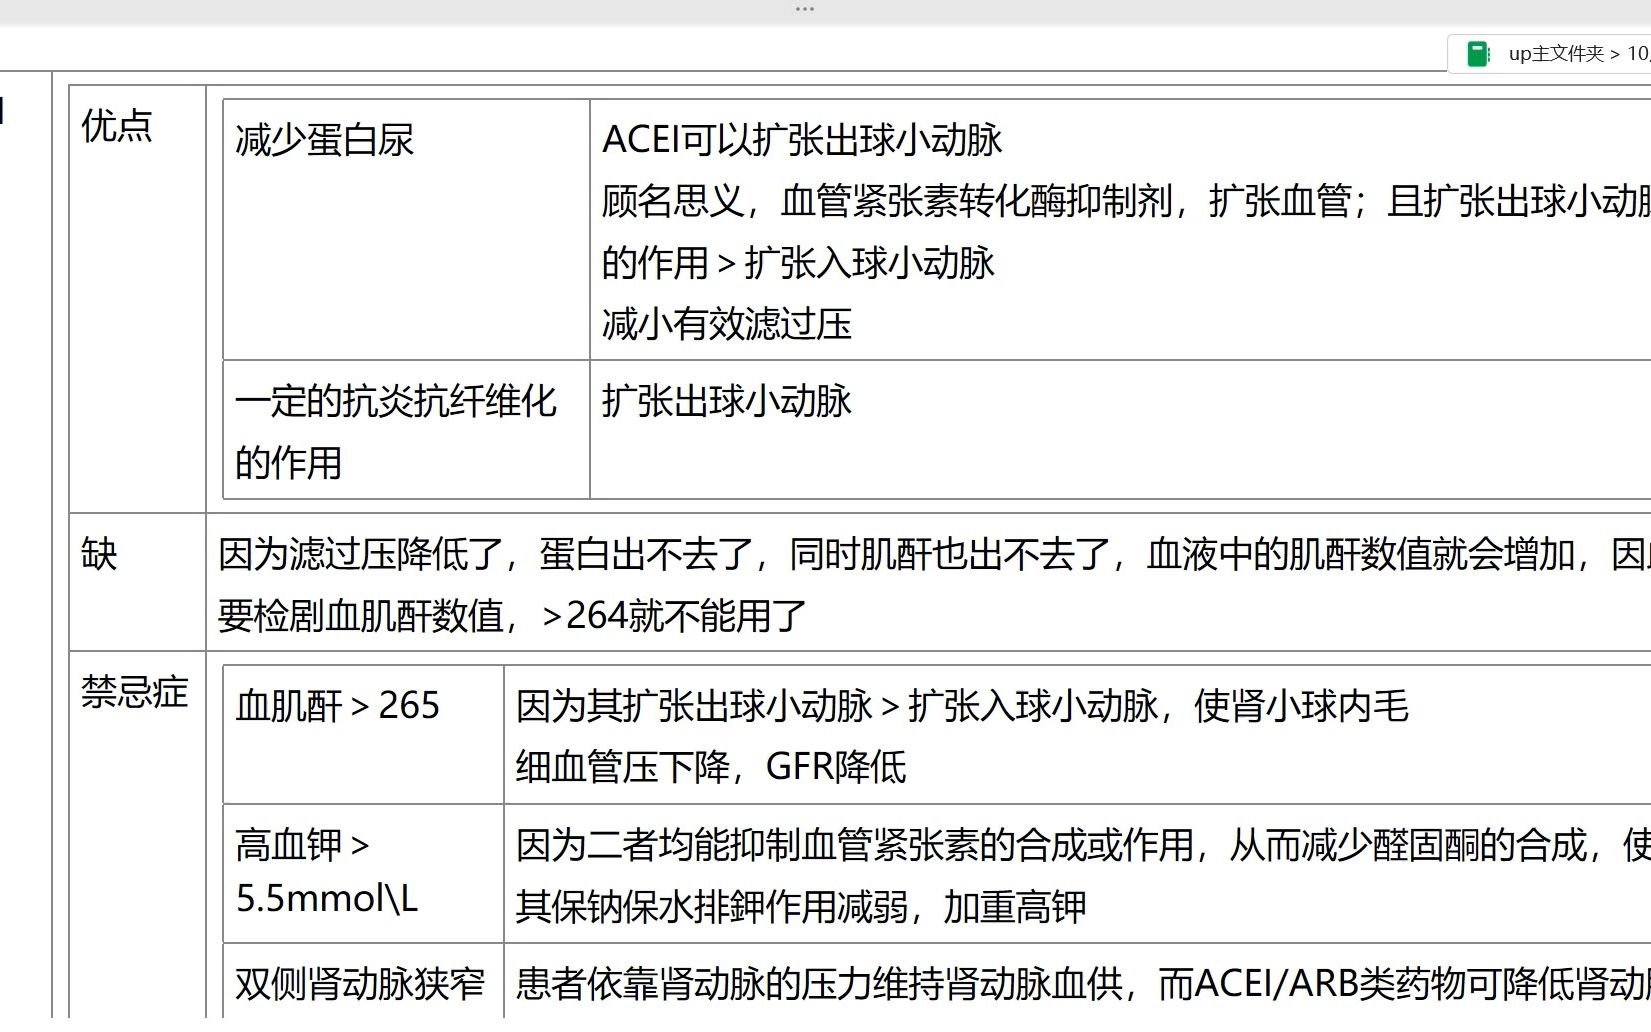1651x1032 pixels.
Task: Open the up主文件夹 breadcrumb
Action: [x=1556, y=54]
